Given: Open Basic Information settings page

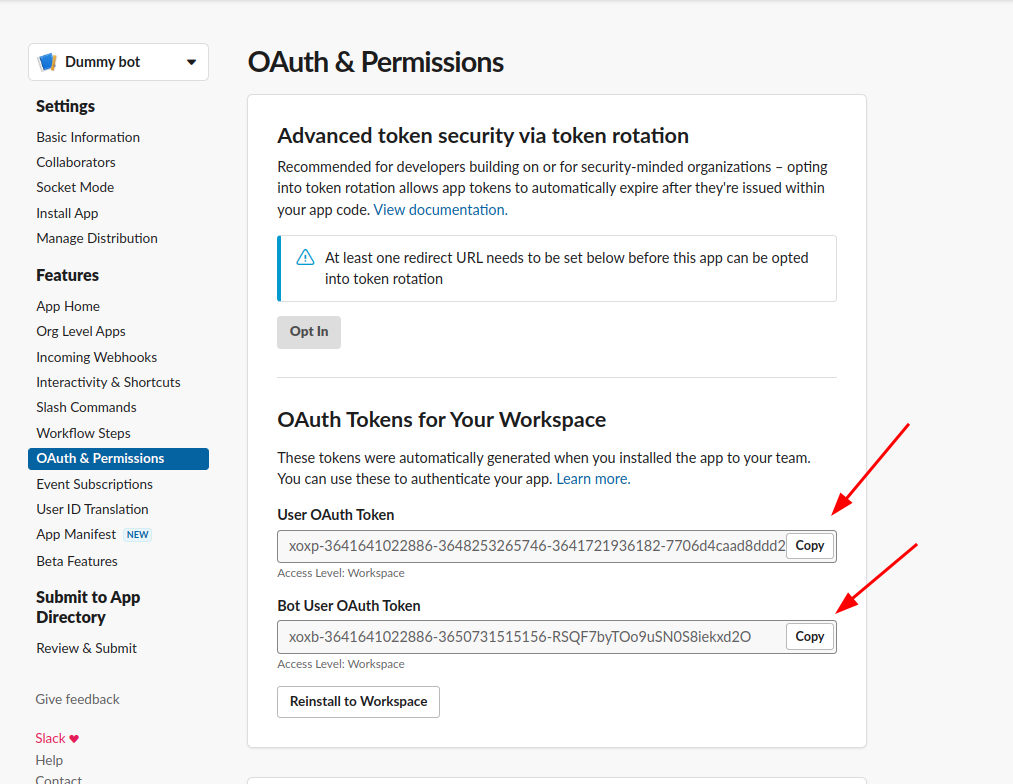Looking at the screenshot, I should (88, 137).
